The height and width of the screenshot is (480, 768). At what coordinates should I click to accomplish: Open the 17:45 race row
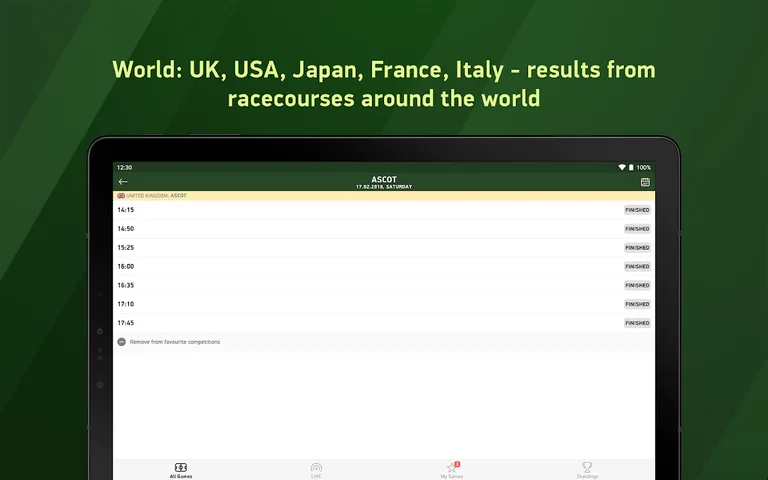384,323
